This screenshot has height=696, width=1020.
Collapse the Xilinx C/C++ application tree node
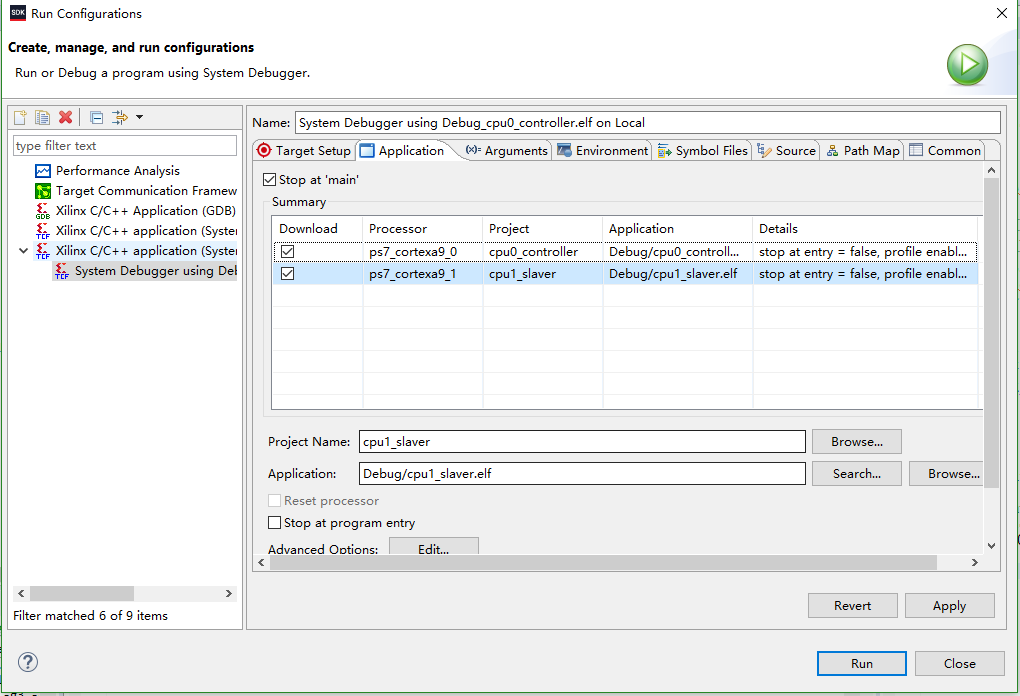click(23, 250)
